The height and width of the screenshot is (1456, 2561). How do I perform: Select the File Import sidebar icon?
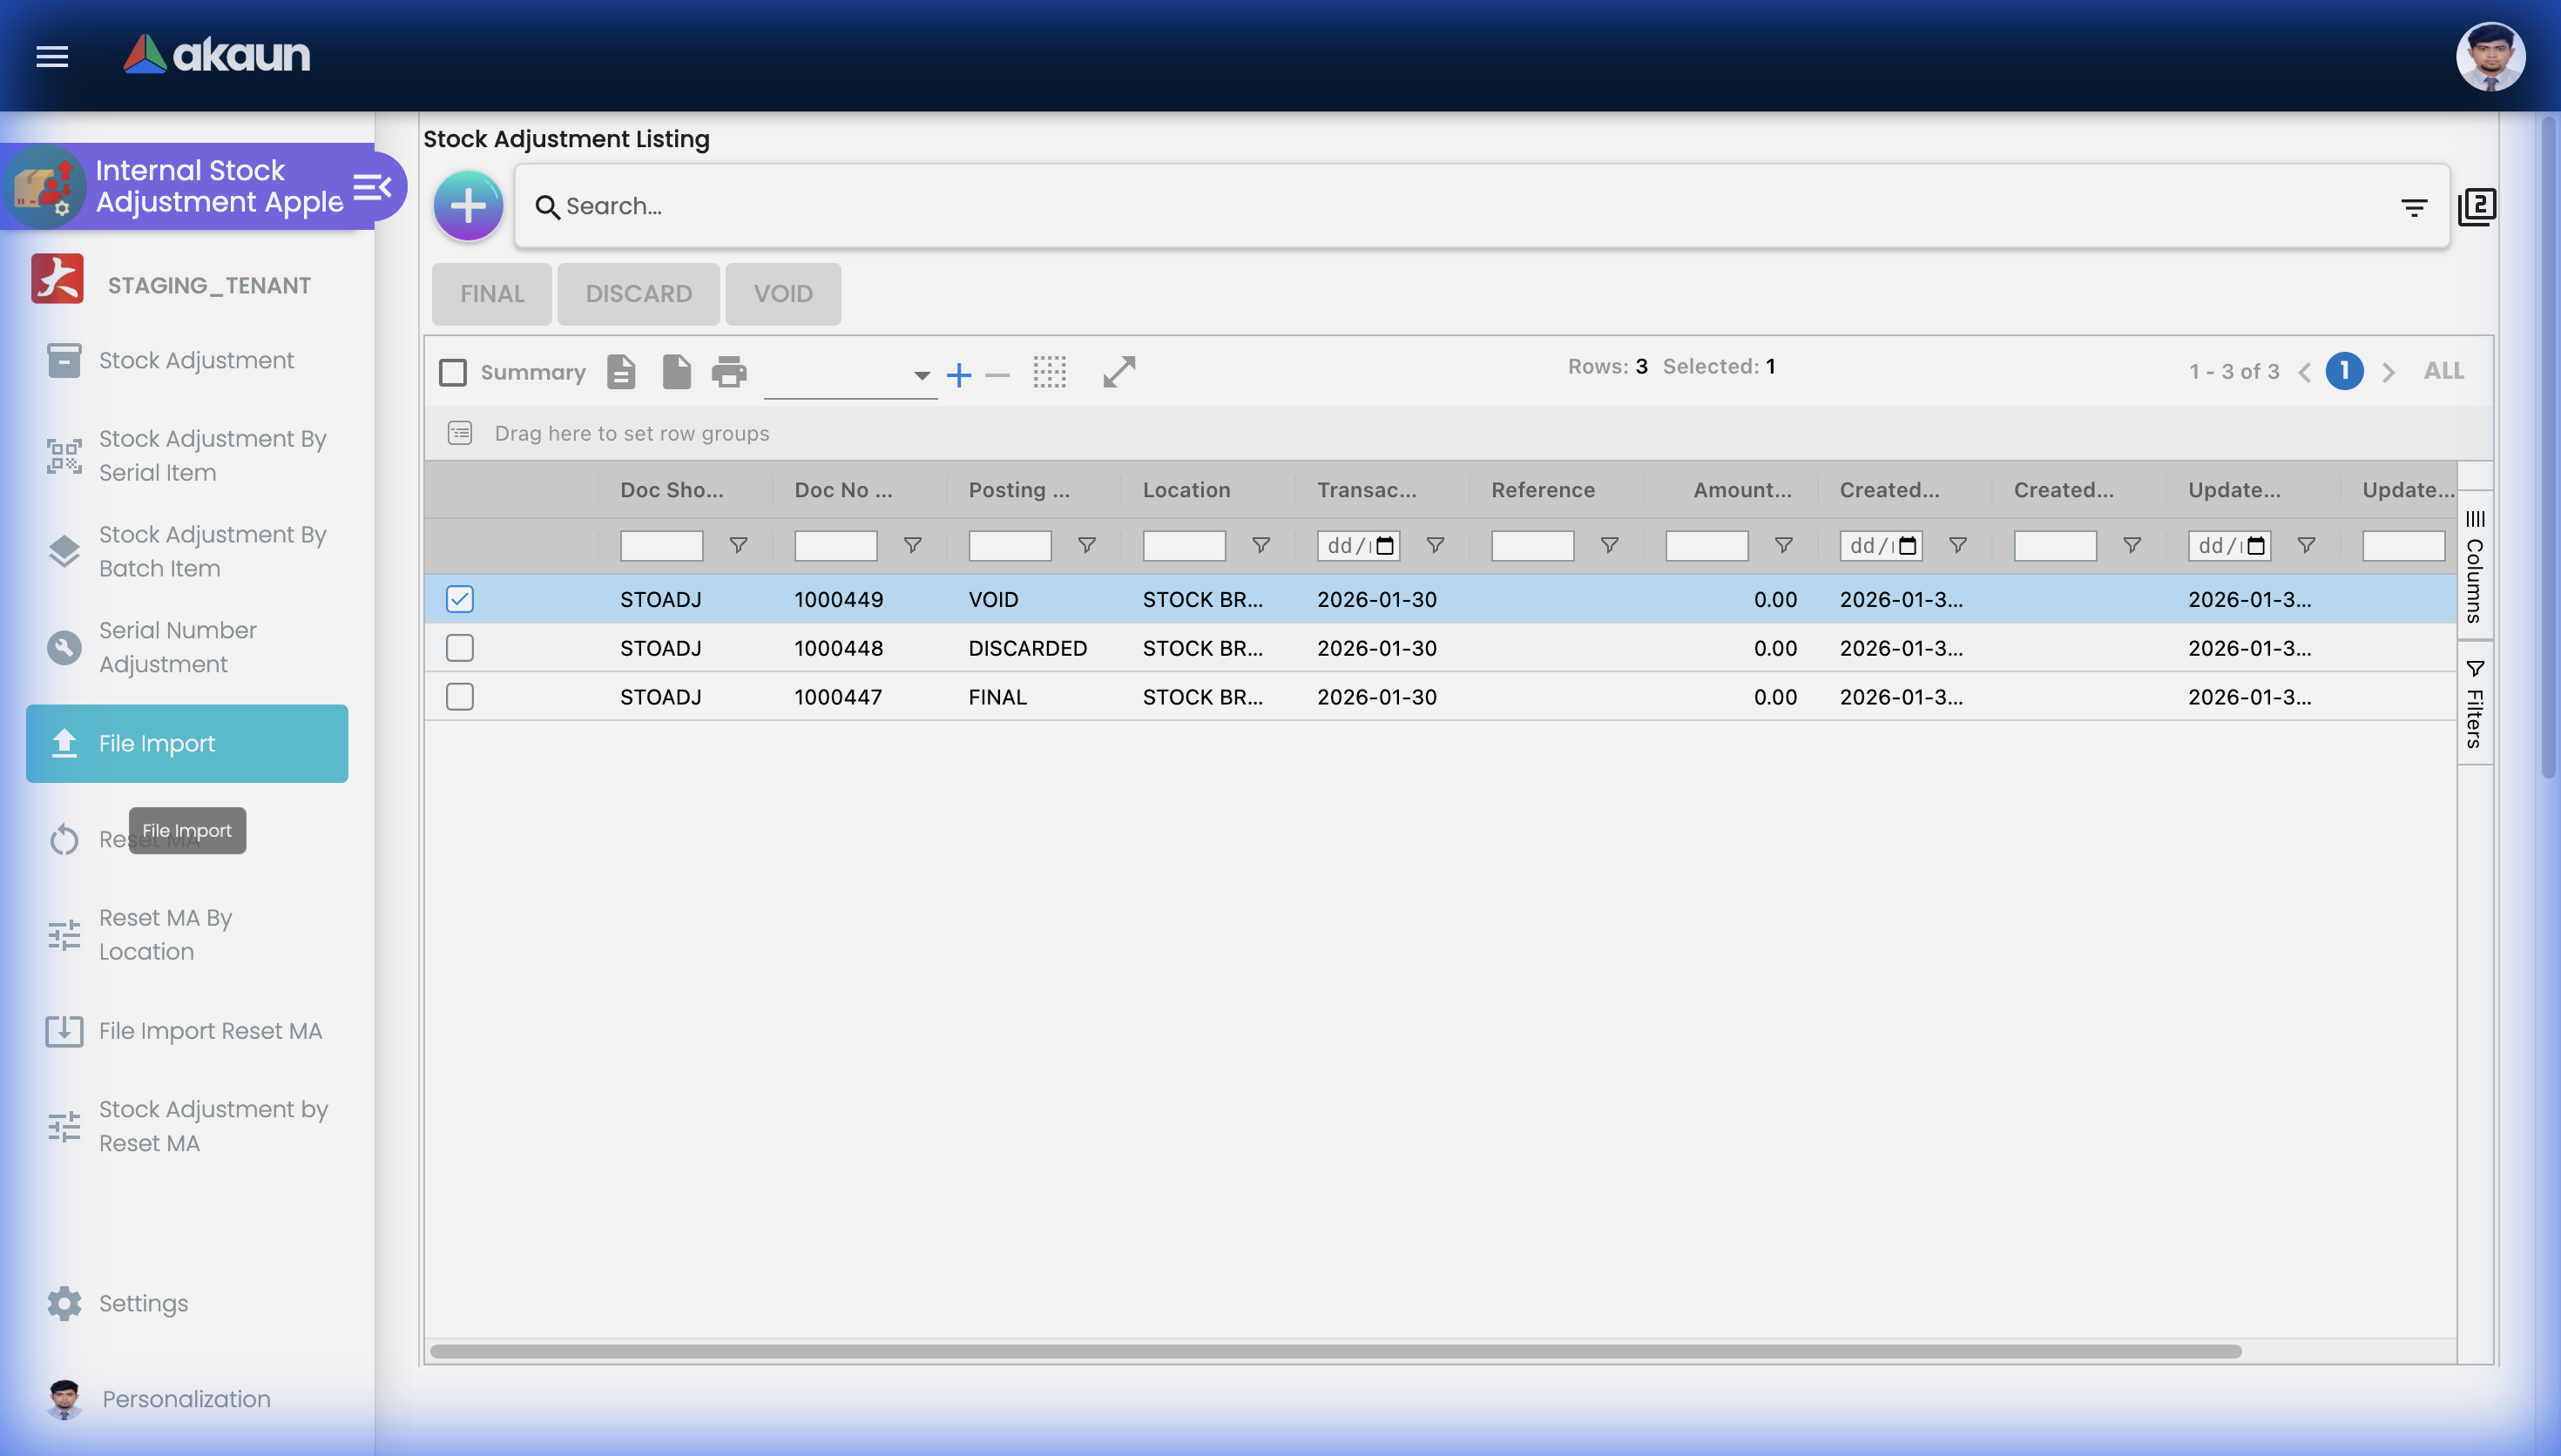64,743
